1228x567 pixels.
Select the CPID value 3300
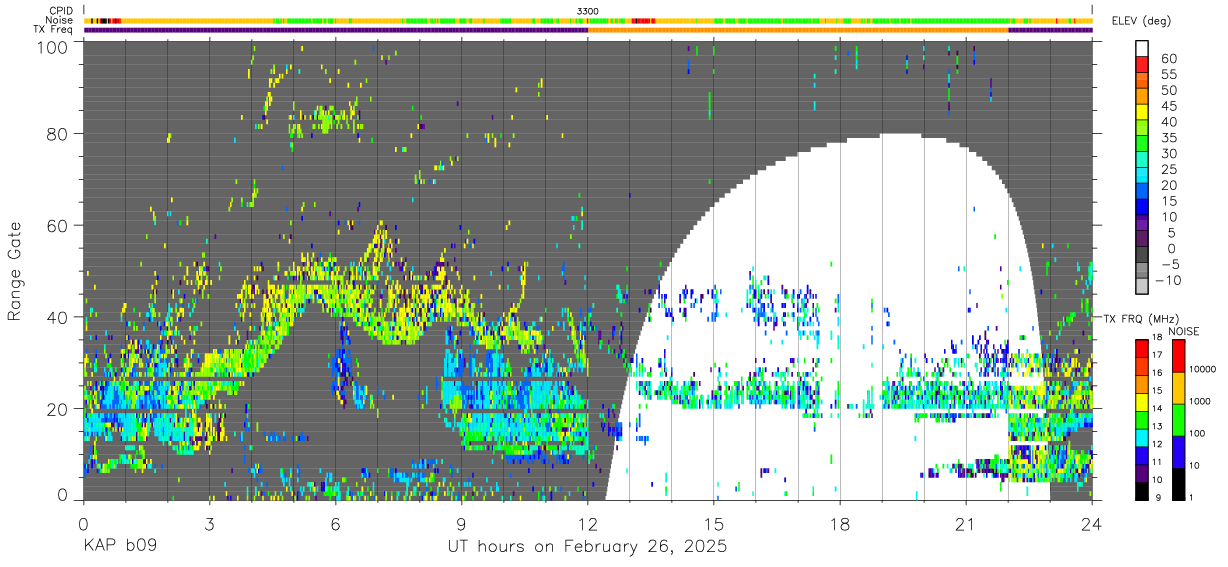click(588, 11)
